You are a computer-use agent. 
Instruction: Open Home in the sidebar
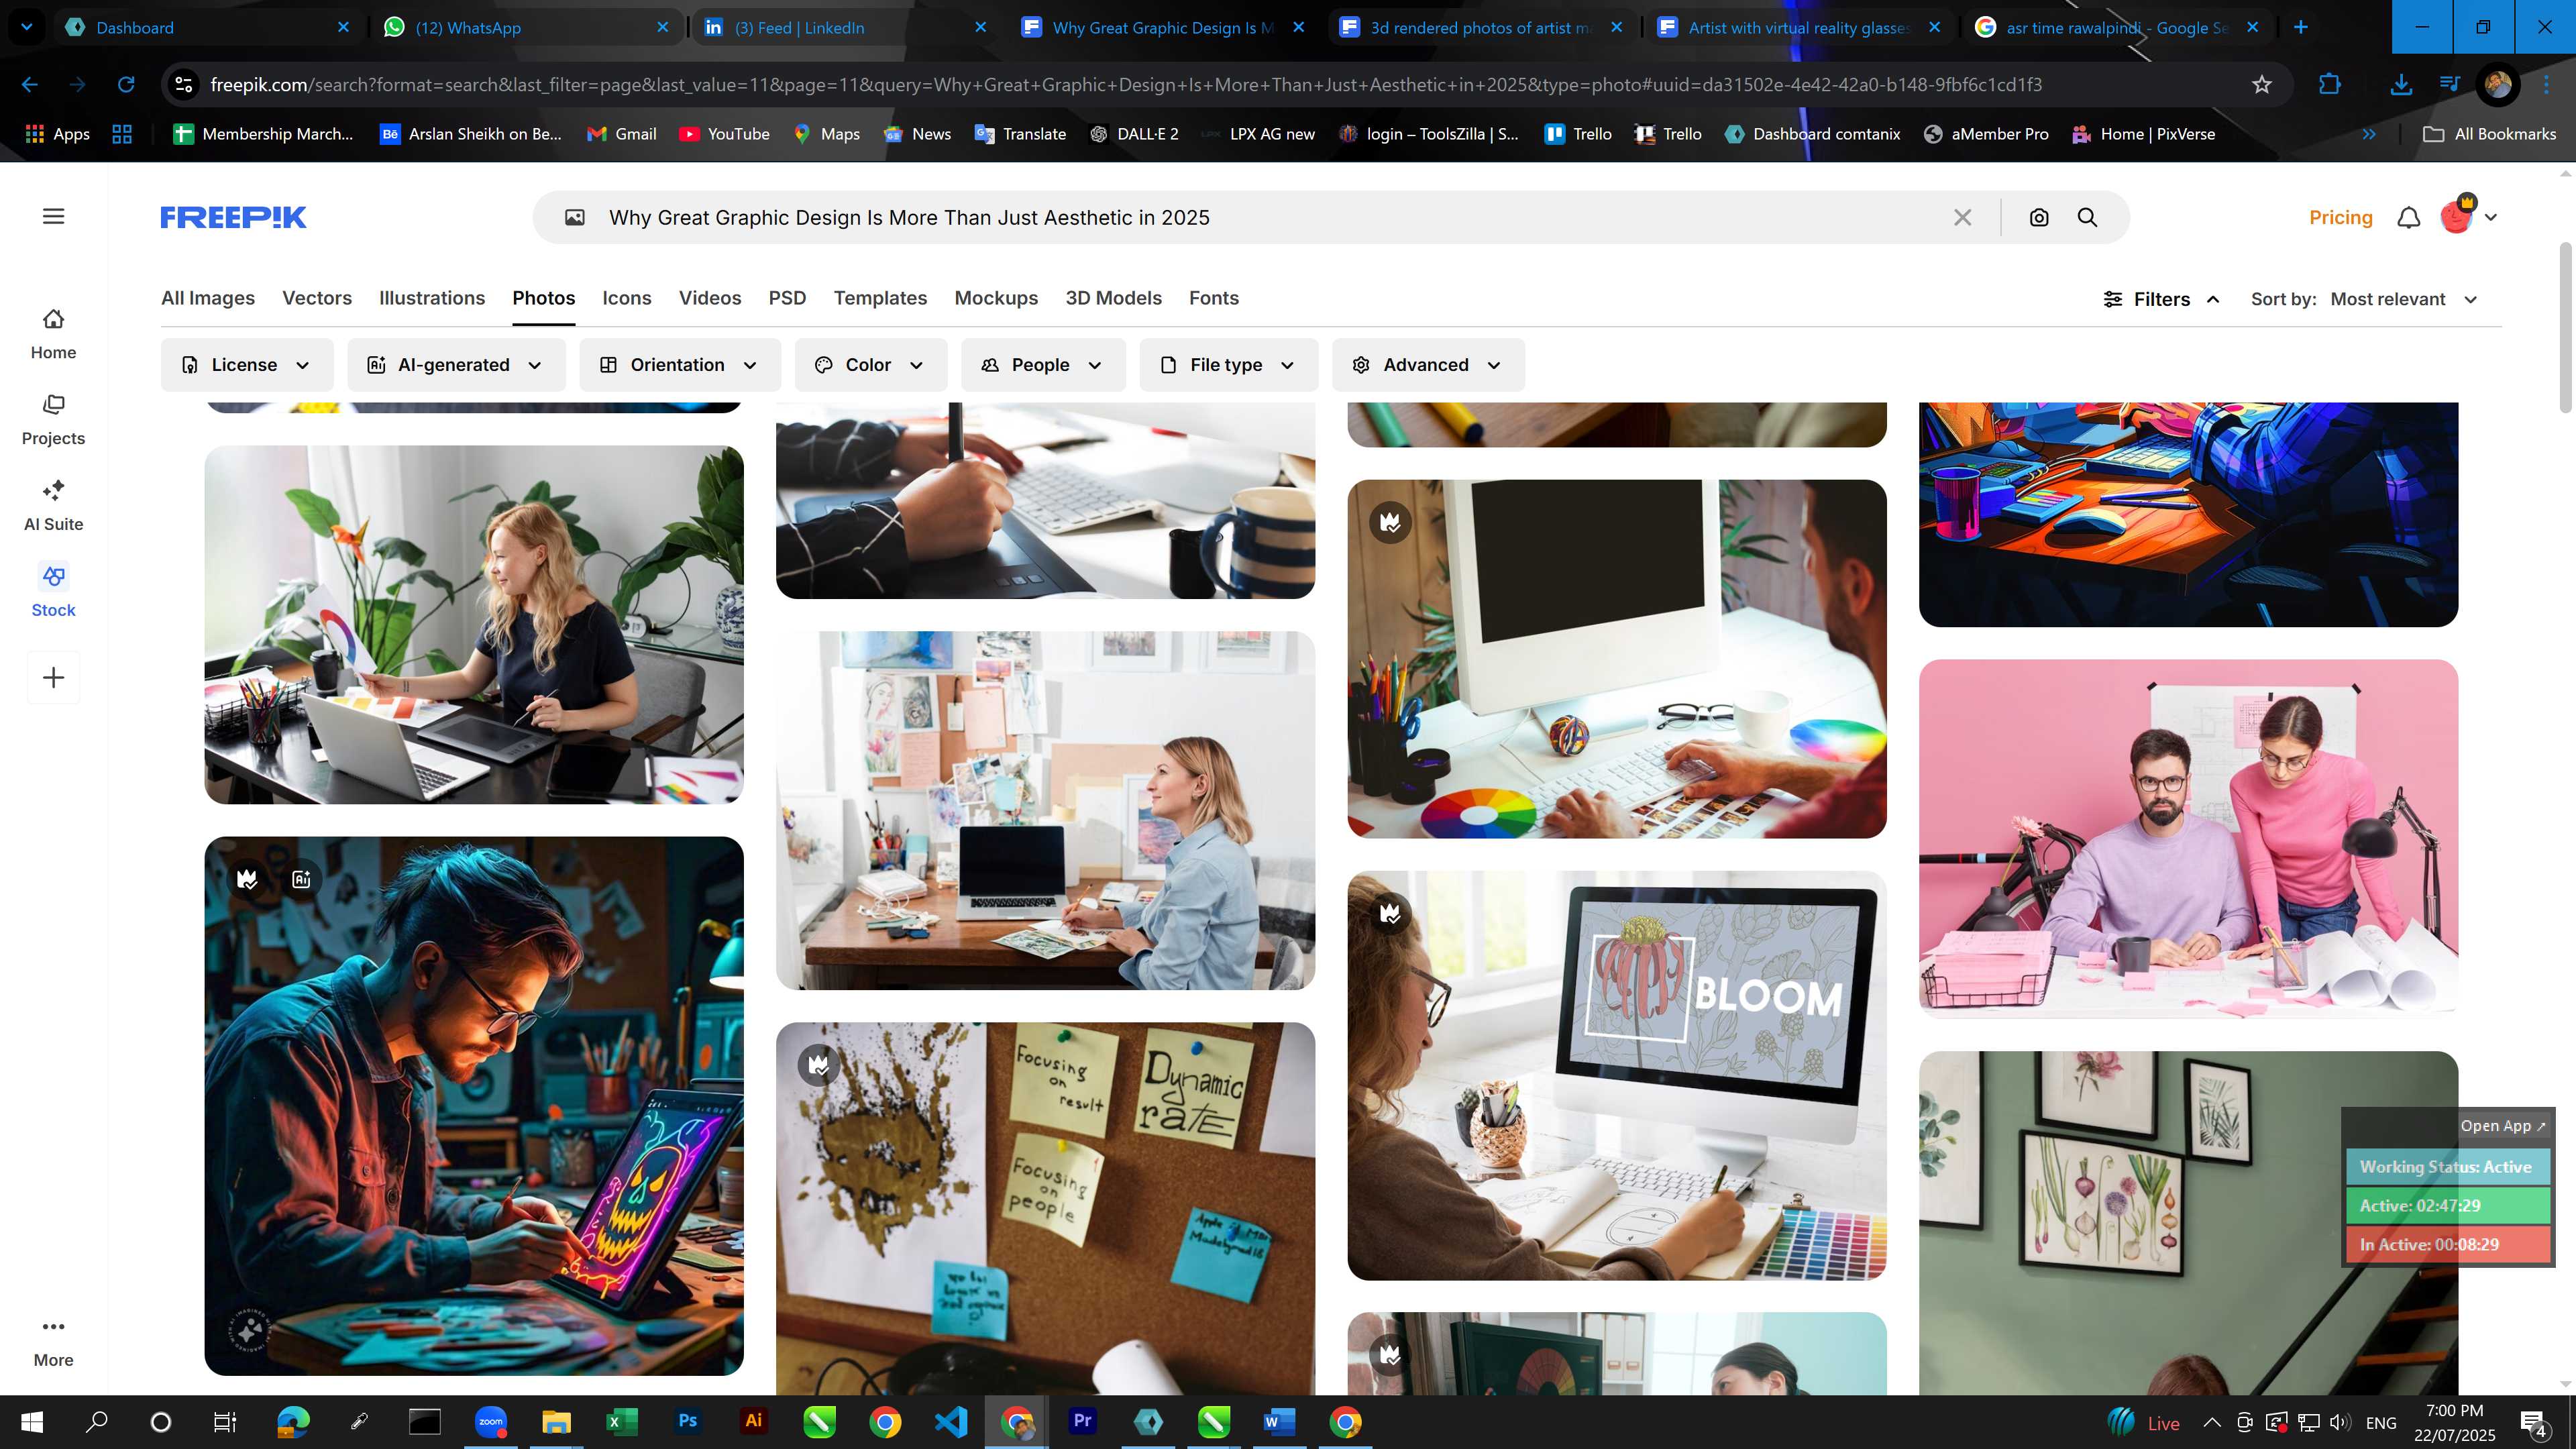[x=53, y=334]
